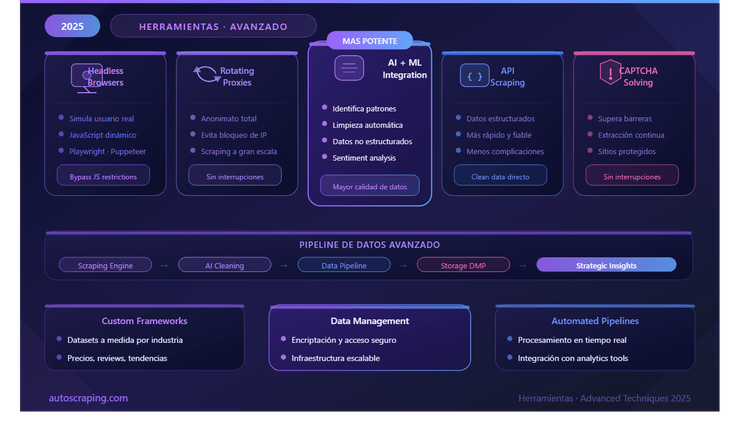The width and height of the screenshot is (750, 422).
Task: Click the Extracción continua bullet
Action: pos(631,135)
